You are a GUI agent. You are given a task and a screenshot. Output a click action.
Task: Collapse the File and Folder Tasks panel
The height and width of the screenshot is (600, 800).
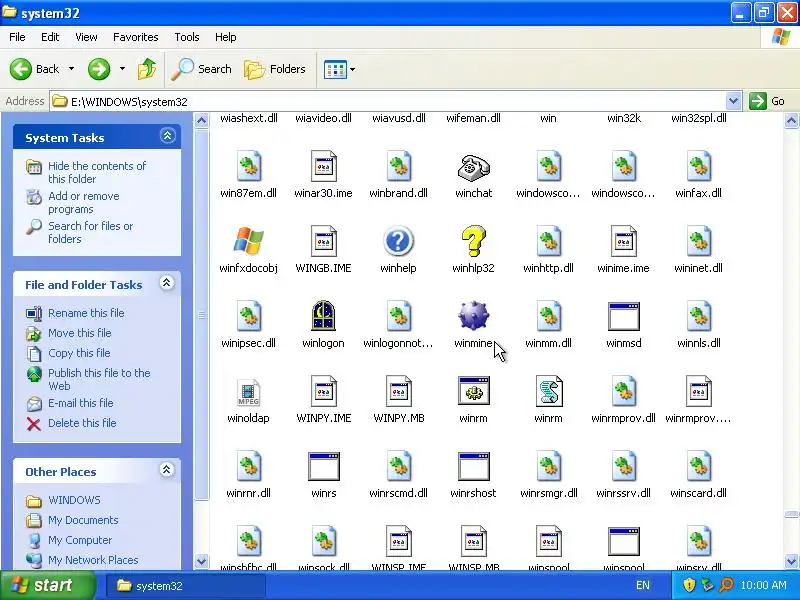[166, 283]
